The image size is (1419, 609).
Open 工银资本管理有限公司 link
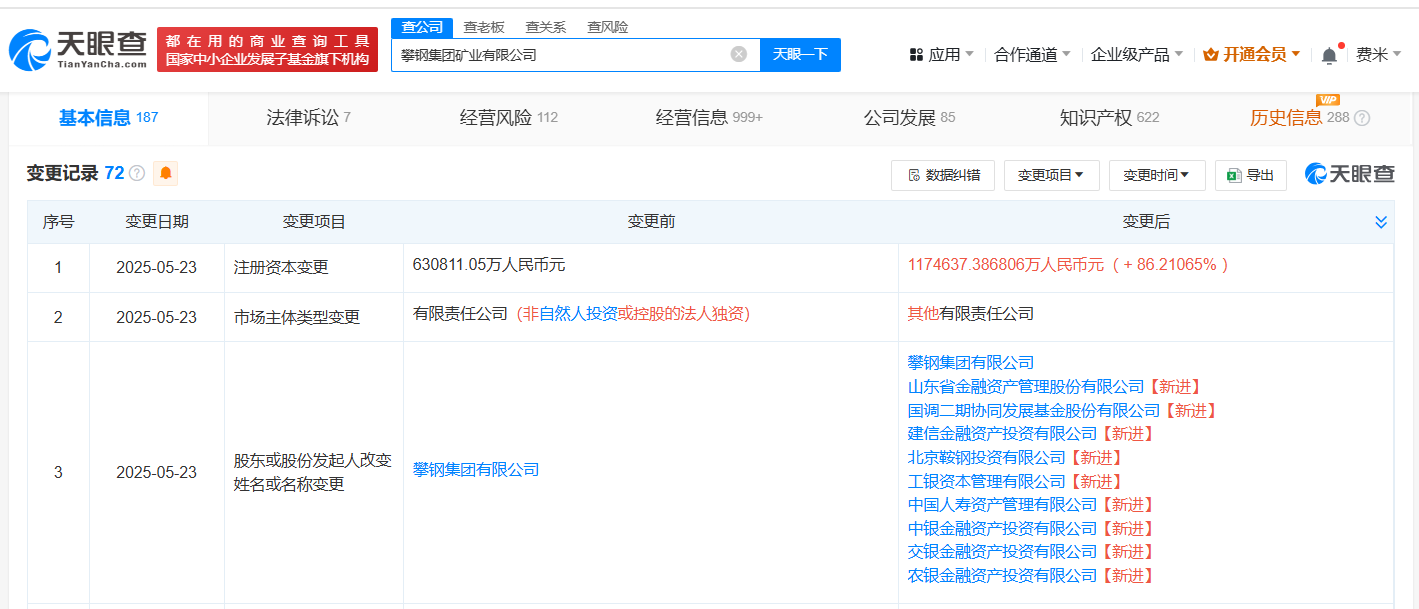coord(986,481)
